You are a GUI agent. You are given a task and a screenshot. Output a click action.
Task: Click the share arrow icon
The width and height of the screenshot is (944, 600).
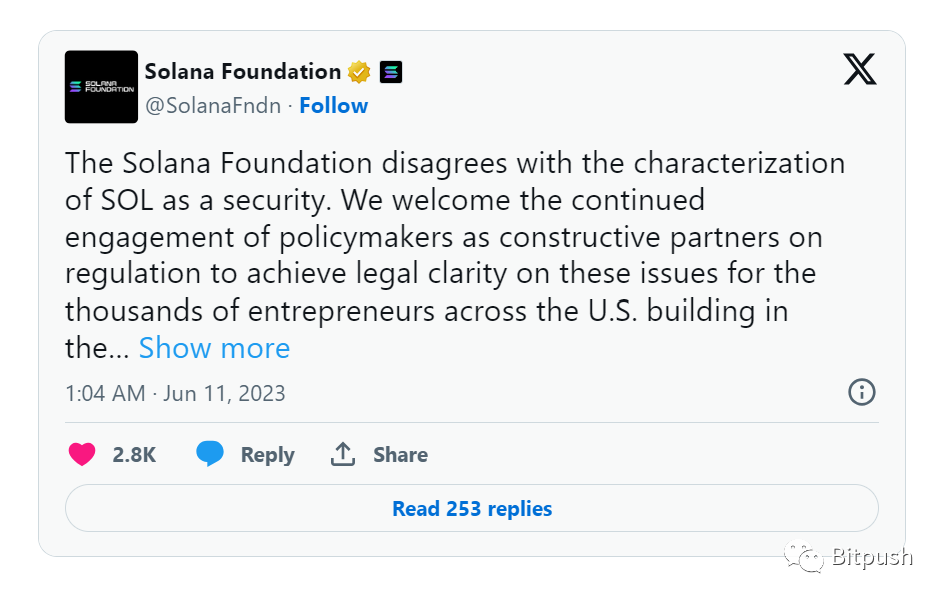(x=343, y=454)
